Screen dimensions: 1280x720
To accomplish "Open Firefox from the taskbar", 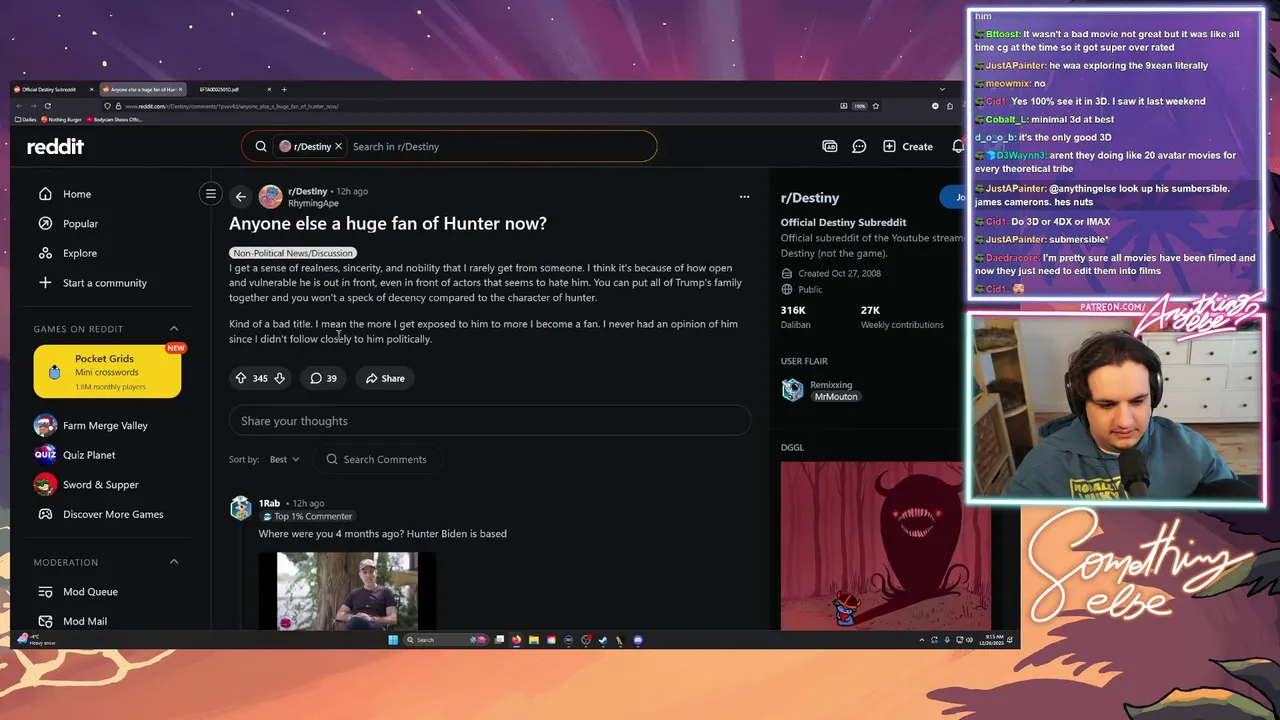I will (x=516, y=640).
